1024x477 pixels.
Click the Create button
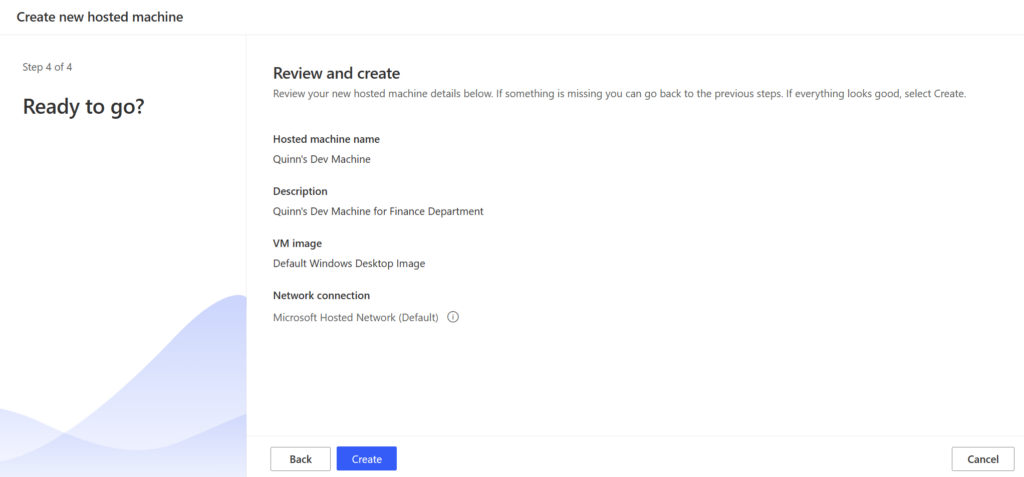click(366, 459)
